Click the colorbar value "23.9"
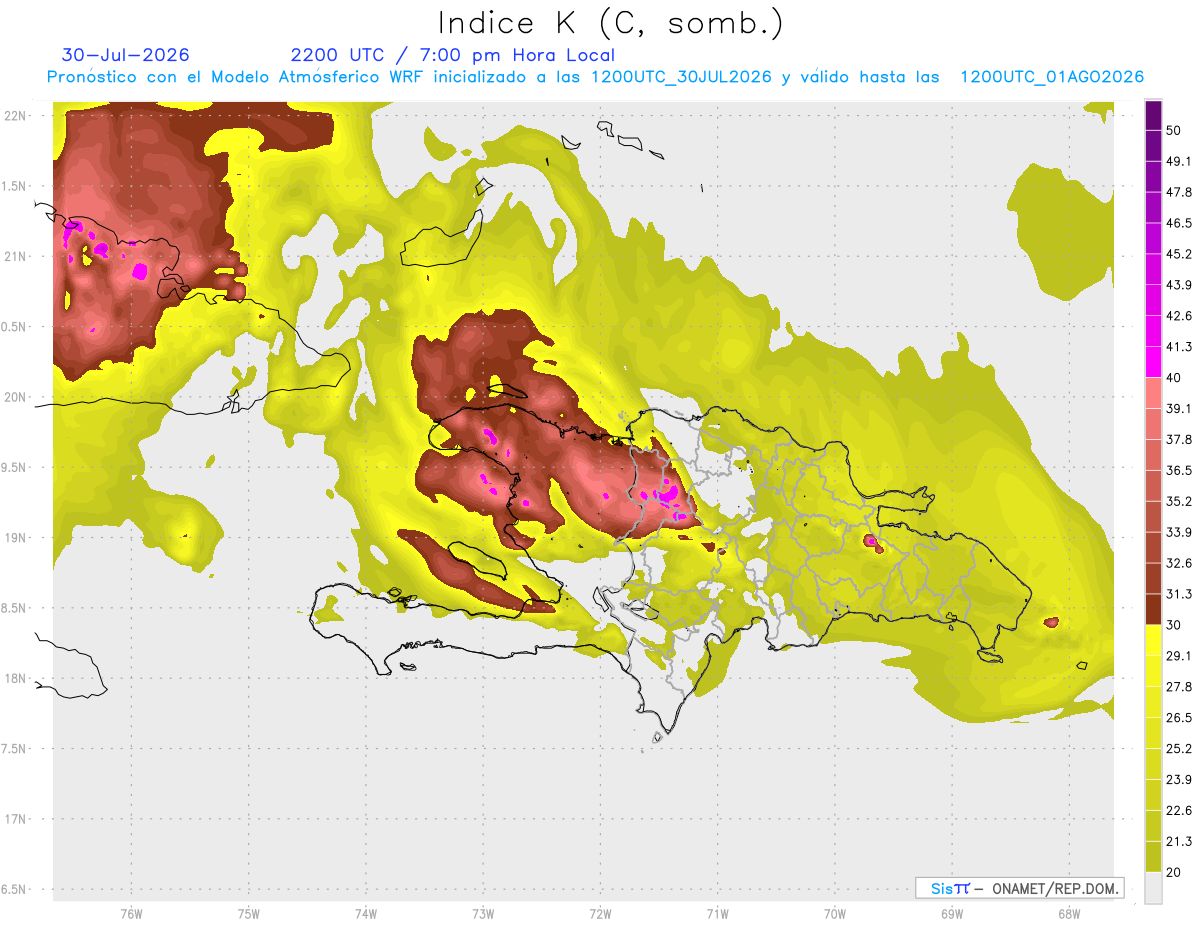This screenshot has width=1200, height=927. tap(1179, 779)
